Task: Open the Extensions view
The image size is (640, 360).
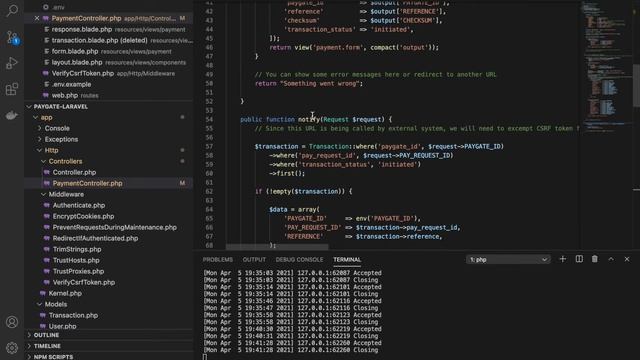Action: (x=12, y=89)
